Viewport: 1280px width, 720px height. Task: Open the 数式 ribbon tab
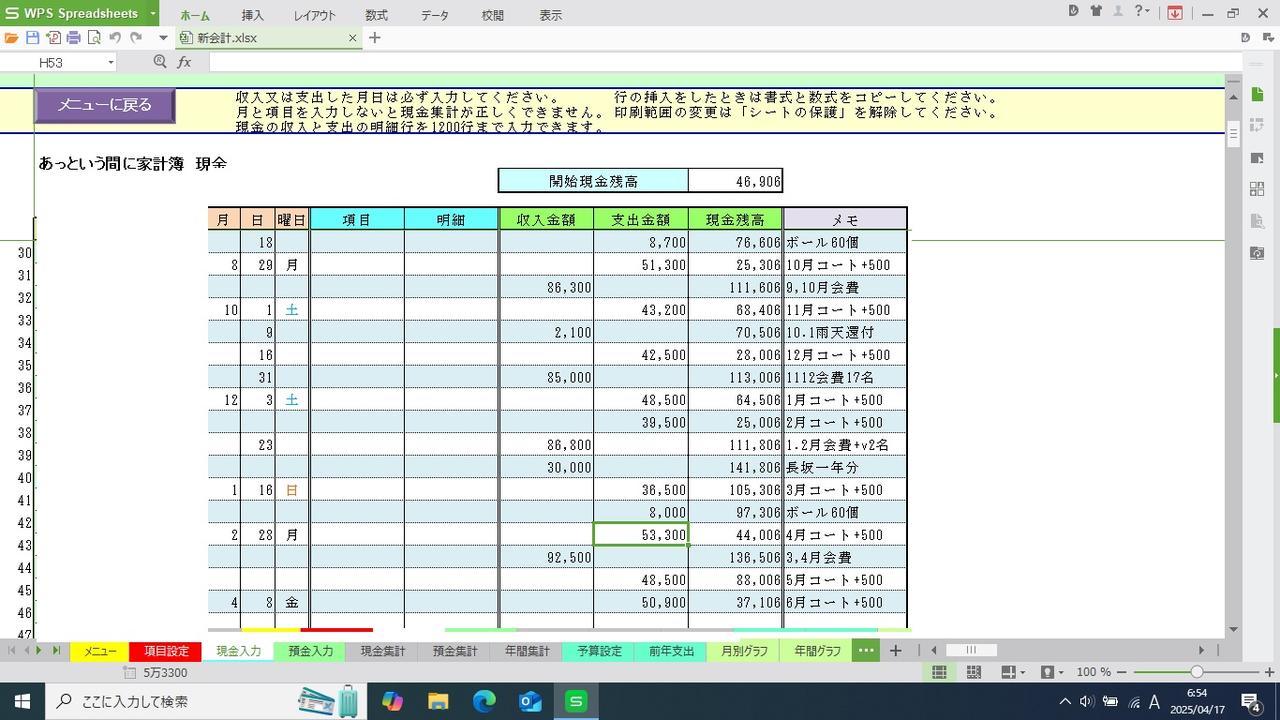click(376, 15)
